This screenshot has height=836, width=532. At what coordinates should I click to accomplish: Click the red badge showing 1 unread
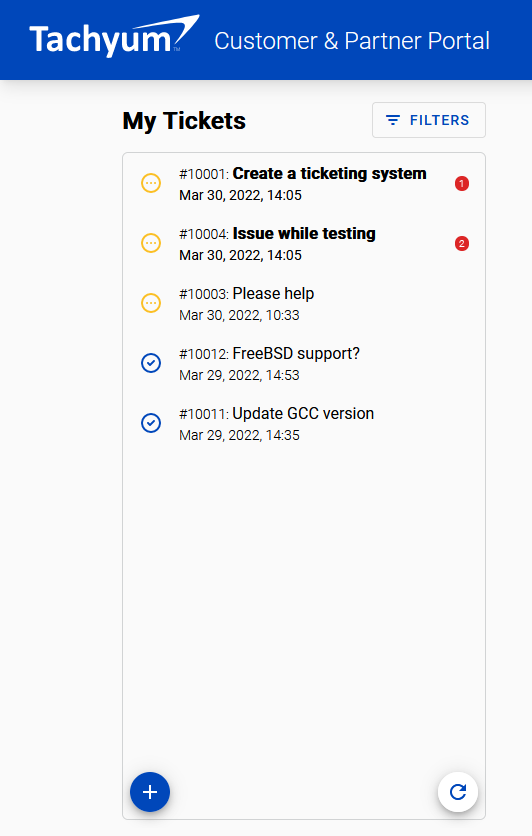pos(462,183)
